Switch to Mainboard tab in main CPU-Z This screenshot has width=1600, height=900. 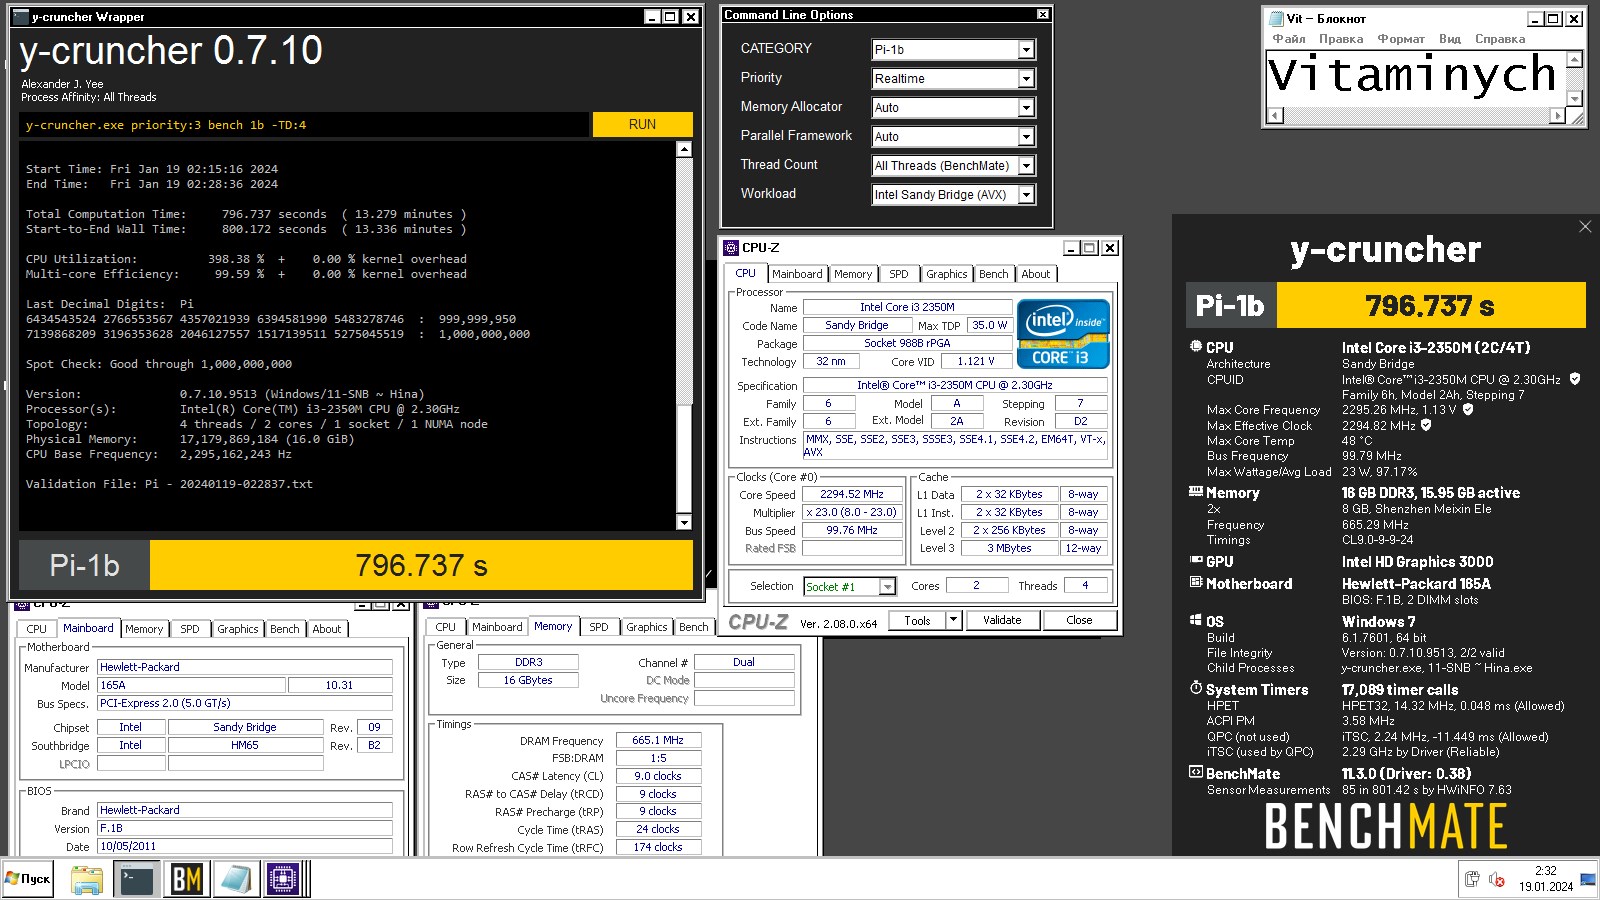click(797, 274)
